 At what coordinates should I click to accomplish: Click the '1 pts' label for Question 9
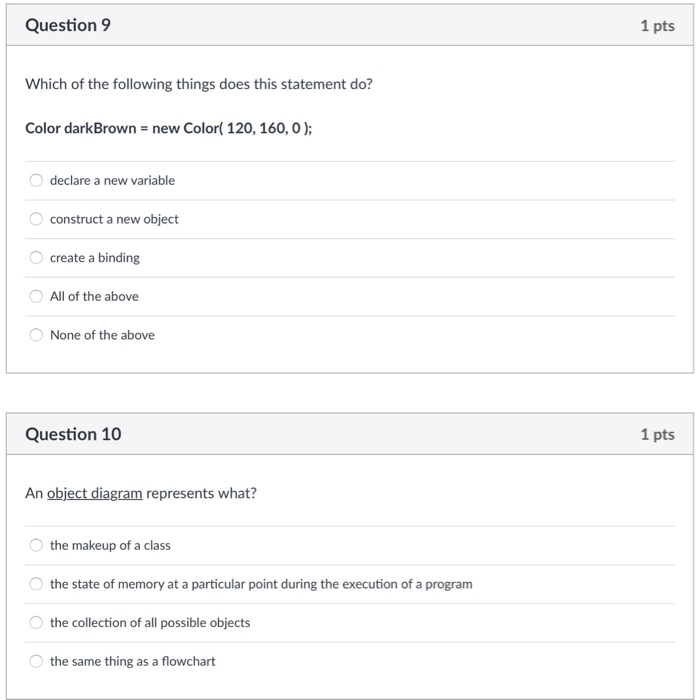(x=657, y=26)
